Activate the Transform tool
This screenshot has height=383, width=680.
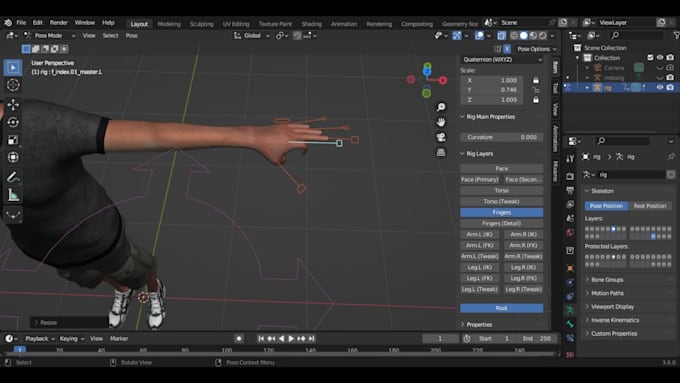[13, 157]
